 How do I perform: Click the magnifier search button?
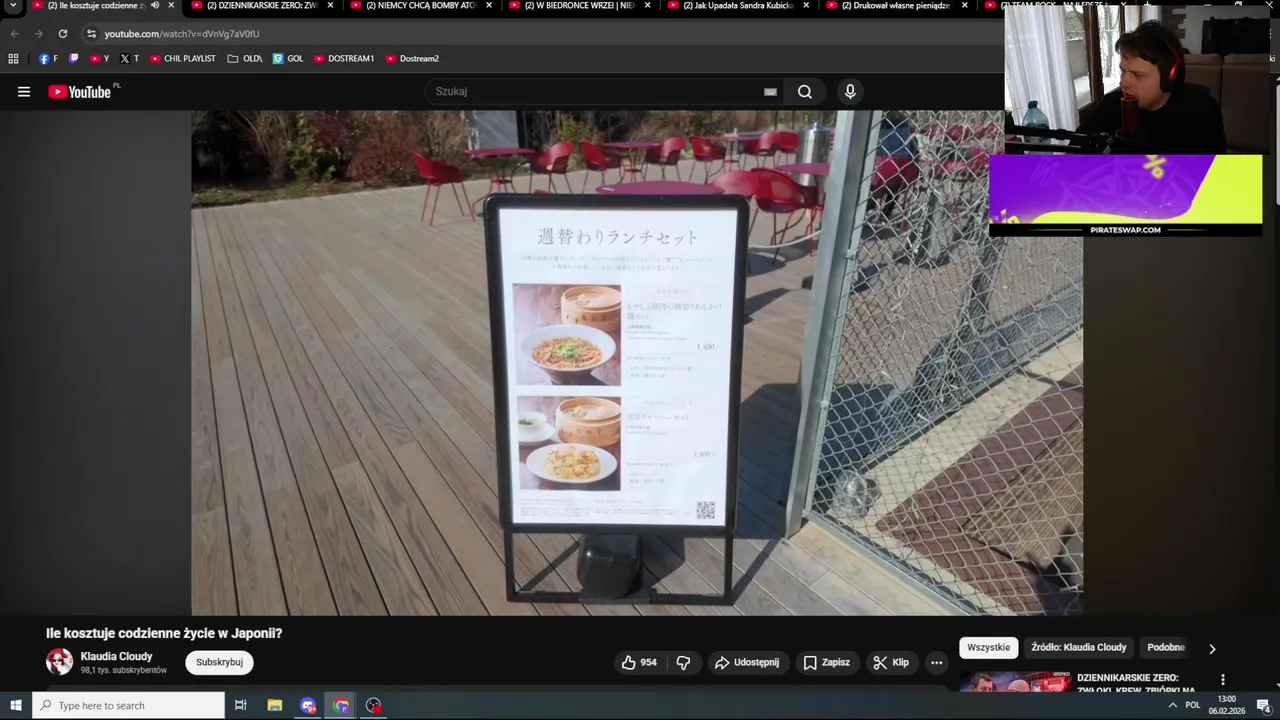(x=805, y=92)
